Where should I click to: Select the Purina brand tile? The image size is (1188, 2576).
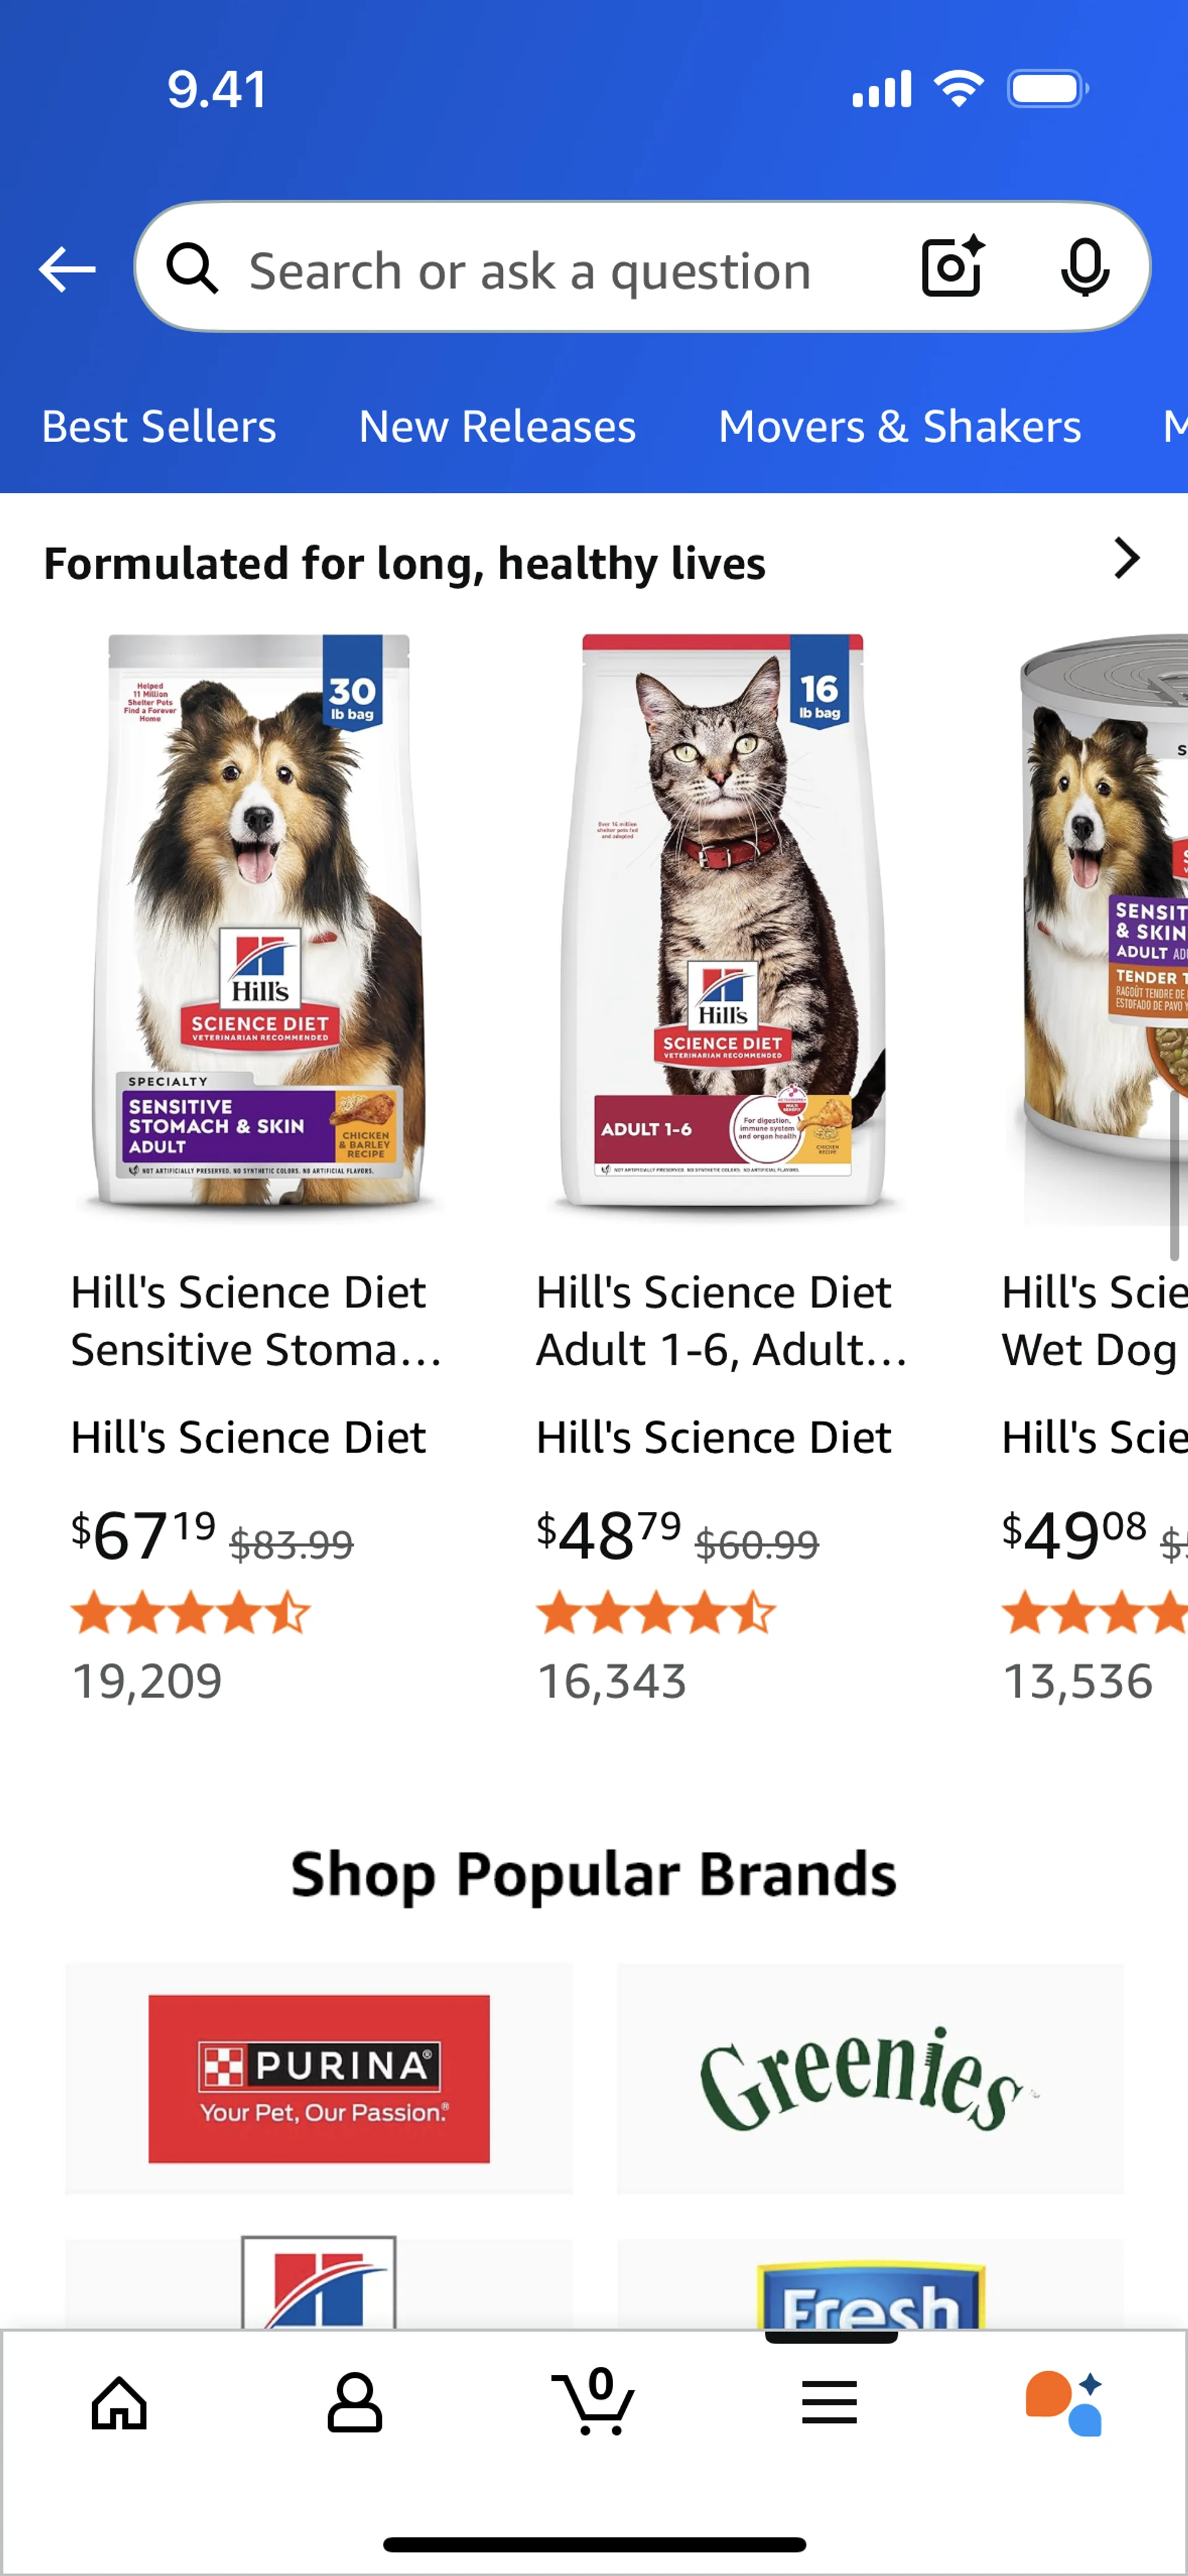pyautogui.click(x=319, y=2078)
